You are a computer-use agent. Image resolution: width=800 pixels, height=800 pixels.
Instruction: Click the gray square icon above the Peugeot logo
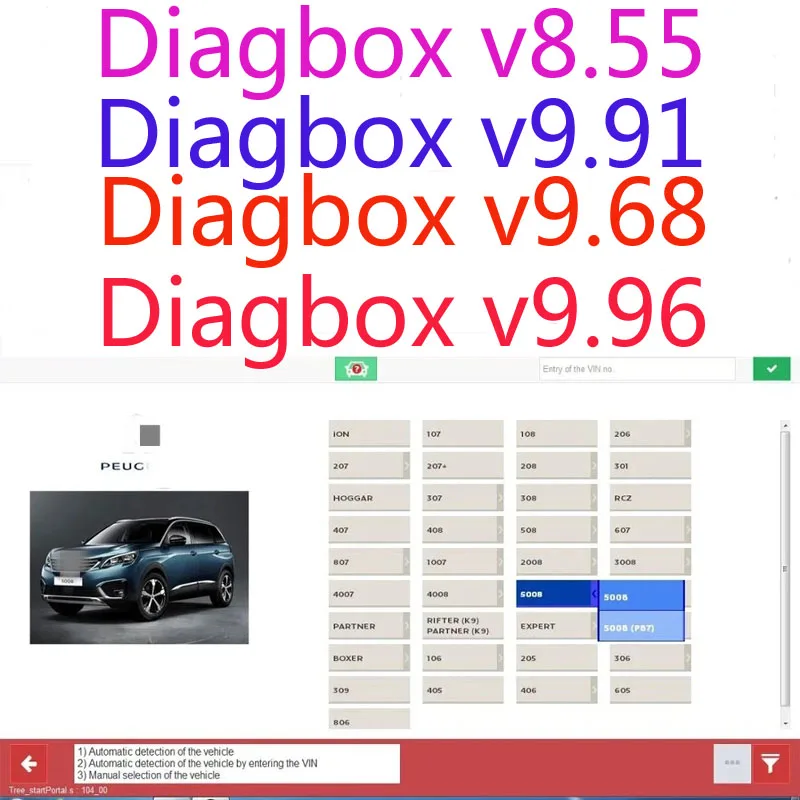(150, 434)
